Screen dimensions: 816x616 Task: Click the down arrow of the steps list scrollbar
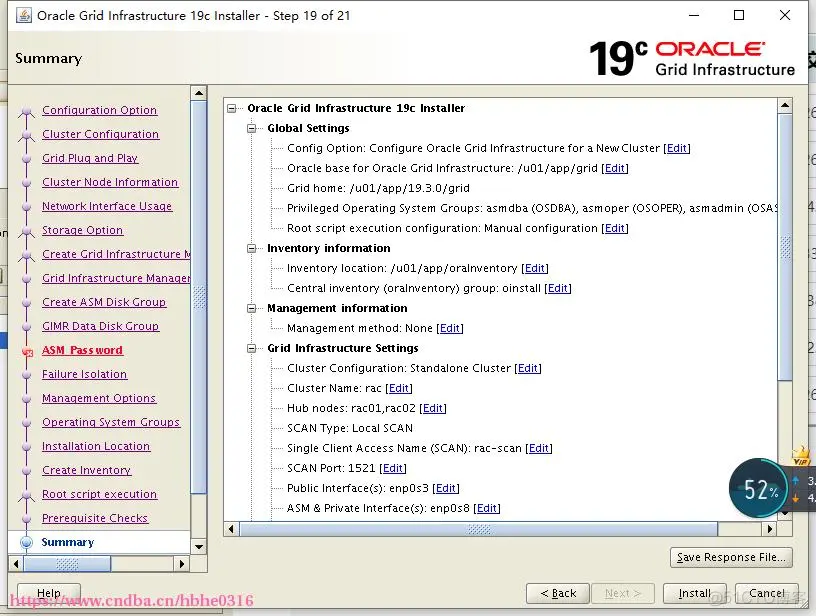[198, 547]
